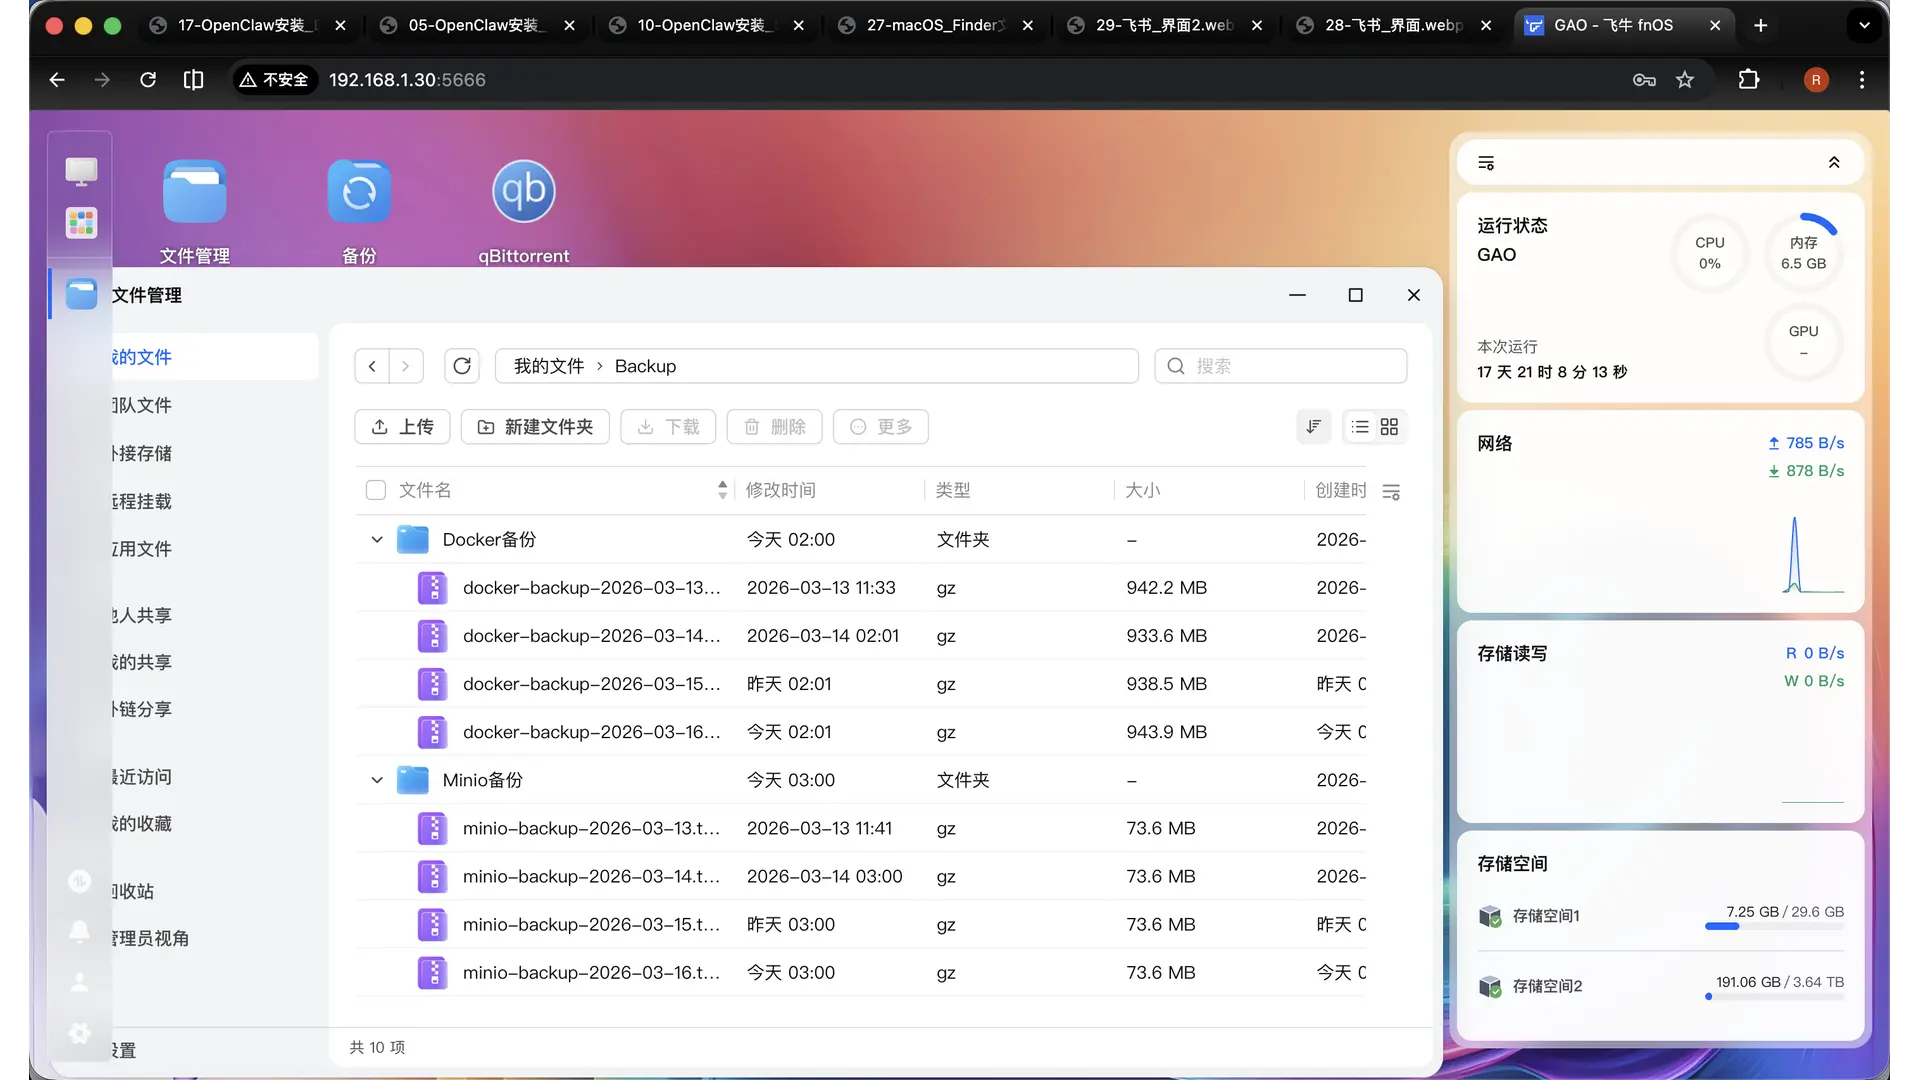Click the sort order icon in toolbar
This screenshot has height=1080, width=1920.
tap(1314, 427)
